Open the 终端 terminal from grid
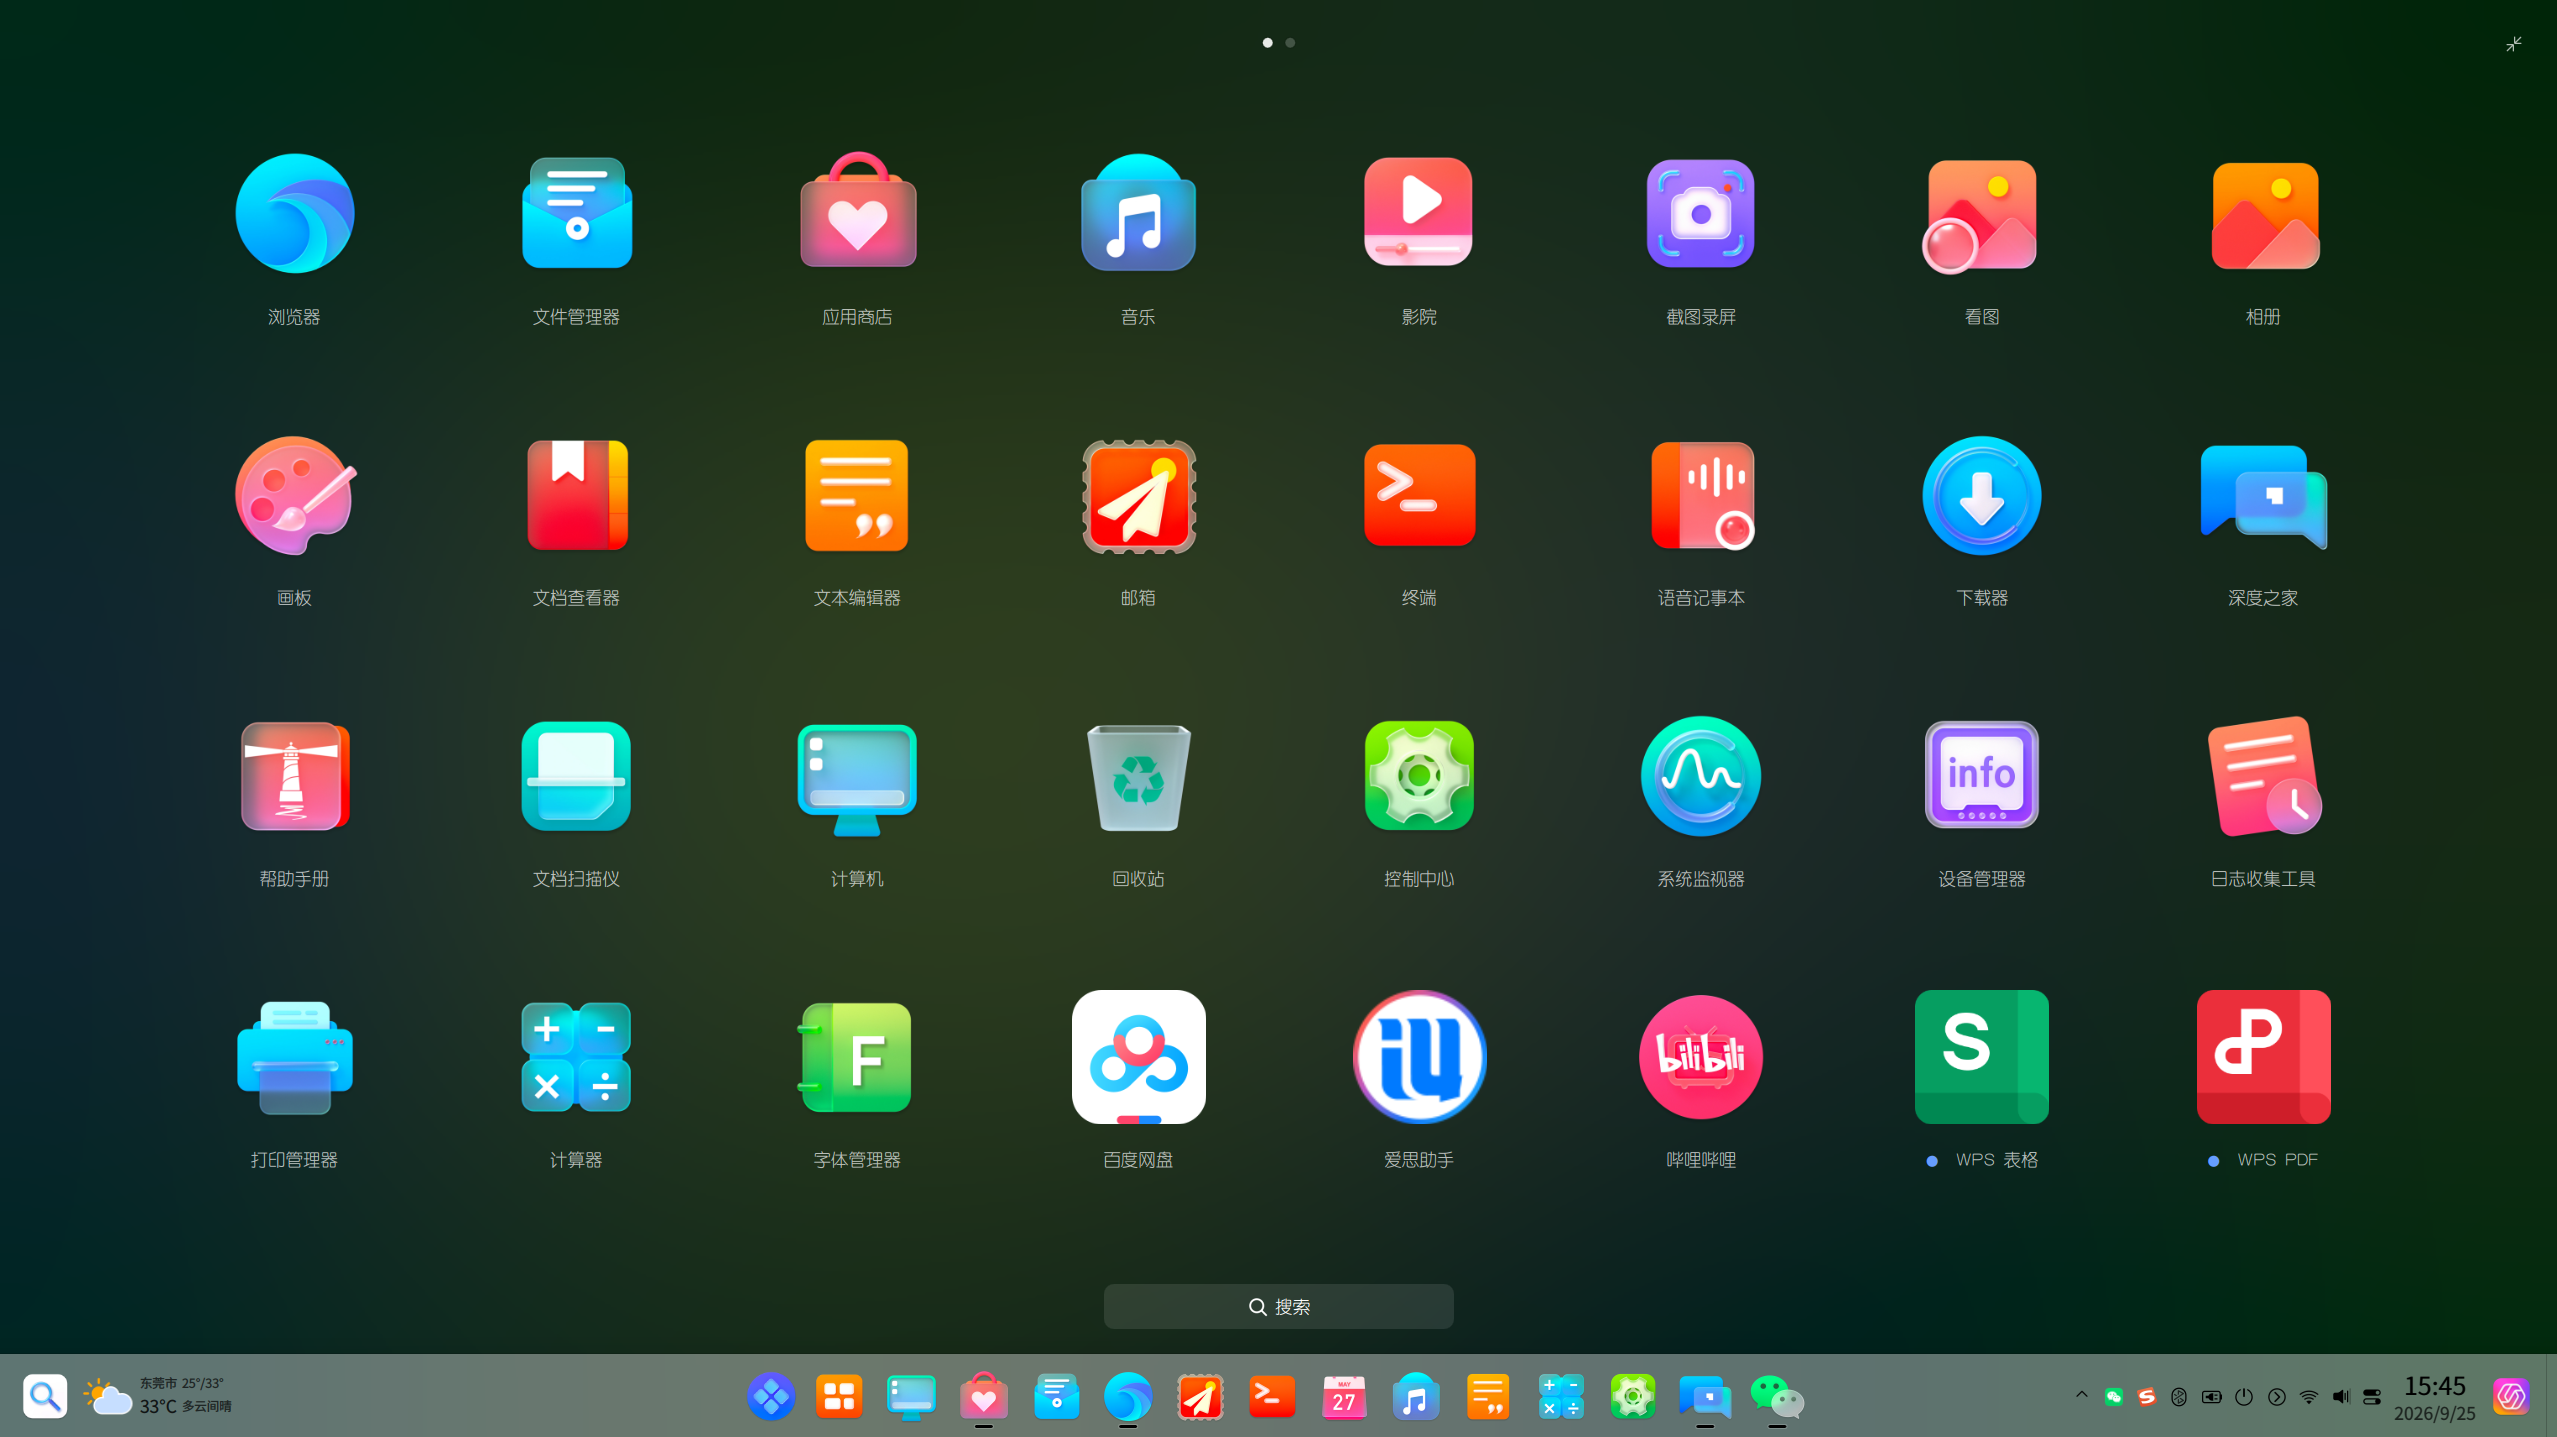Image resolution: width=2557 pixels, height=1437 pixels. 1419,495
